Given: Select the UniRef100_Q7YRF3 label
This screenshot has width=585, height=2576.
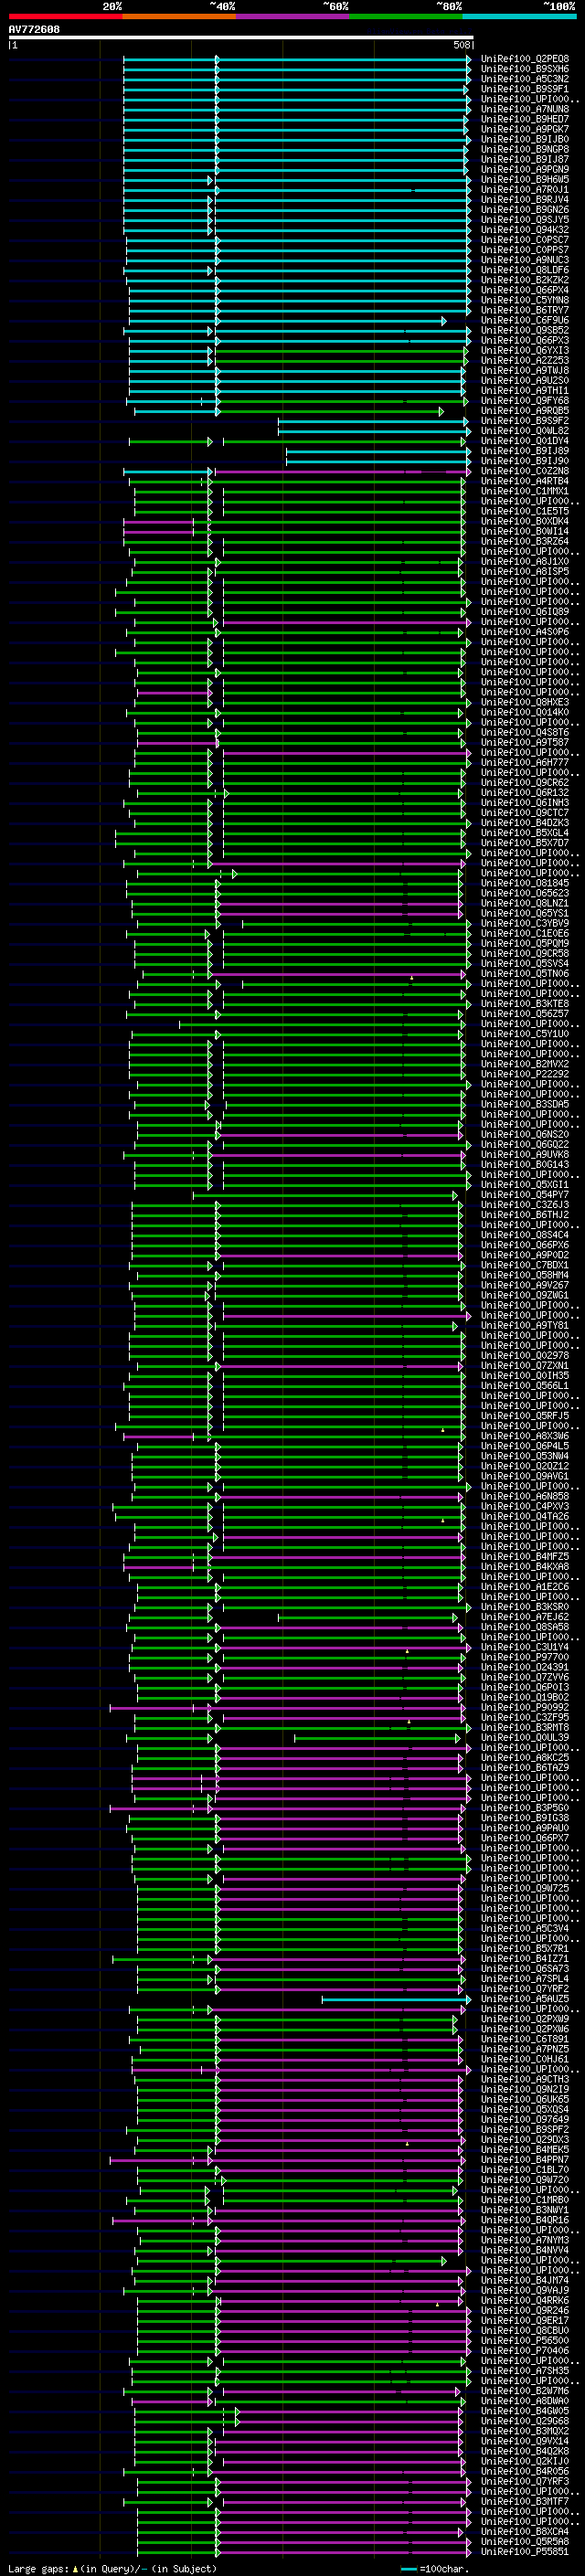Looking at the screenshot, I should click(x=525, y=2481).
